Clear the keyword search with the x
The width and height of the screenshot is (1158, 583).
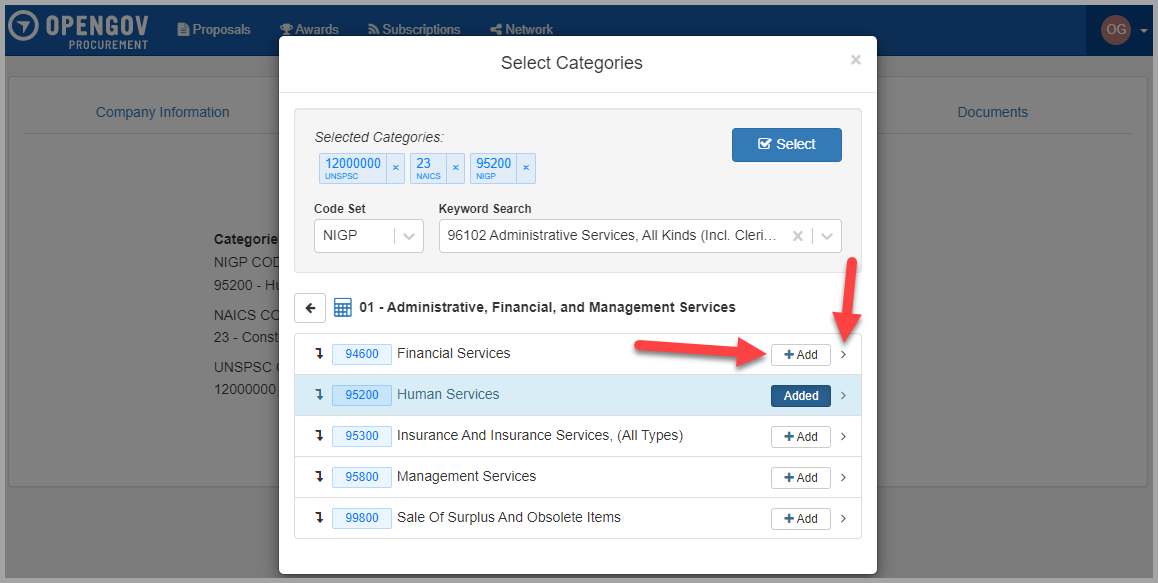798,235
